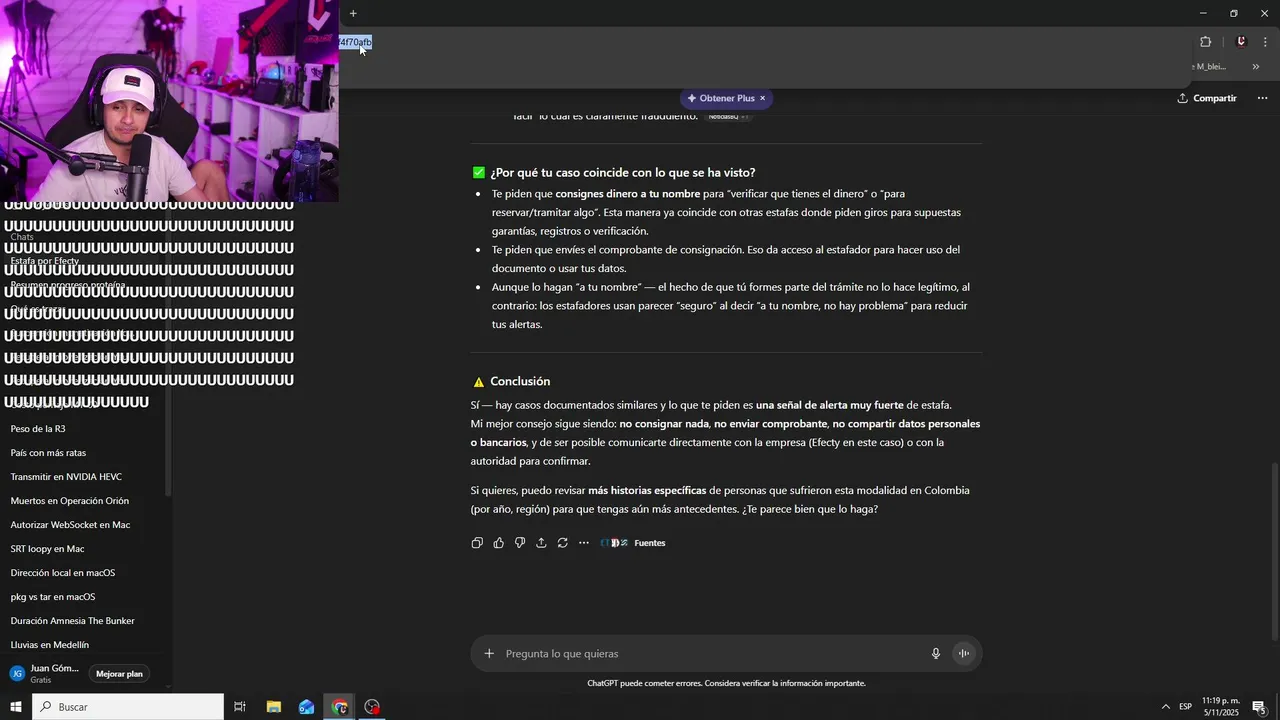Image resolution: width=1280 pixels, height=720 pixels.
Task: Open the Outlook mail app on taskbar
Action: [x=307, y=707]
